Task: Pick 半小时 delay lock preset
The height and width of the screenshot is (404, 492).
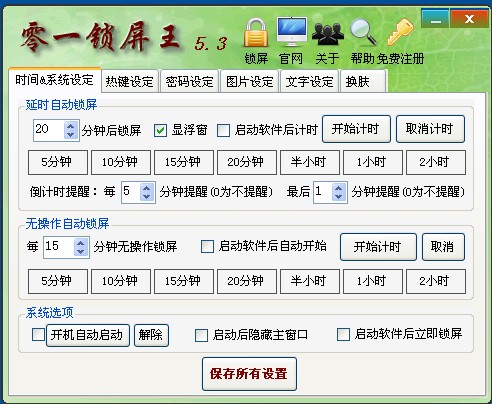Action: coord(310,162)
